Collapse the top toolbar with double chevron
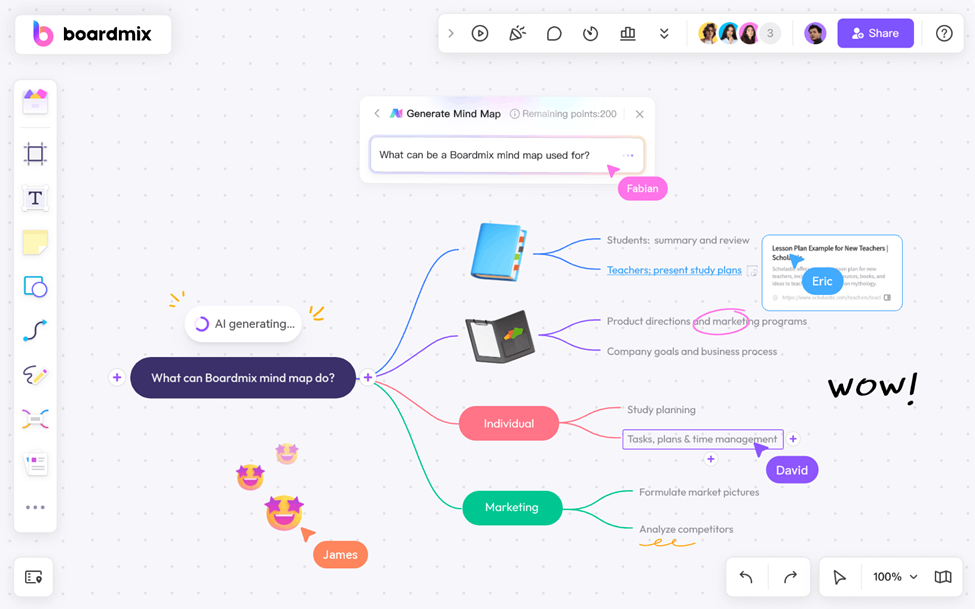Image resolution: width=975 pixels, height=609 pixels. pos(664,32)
